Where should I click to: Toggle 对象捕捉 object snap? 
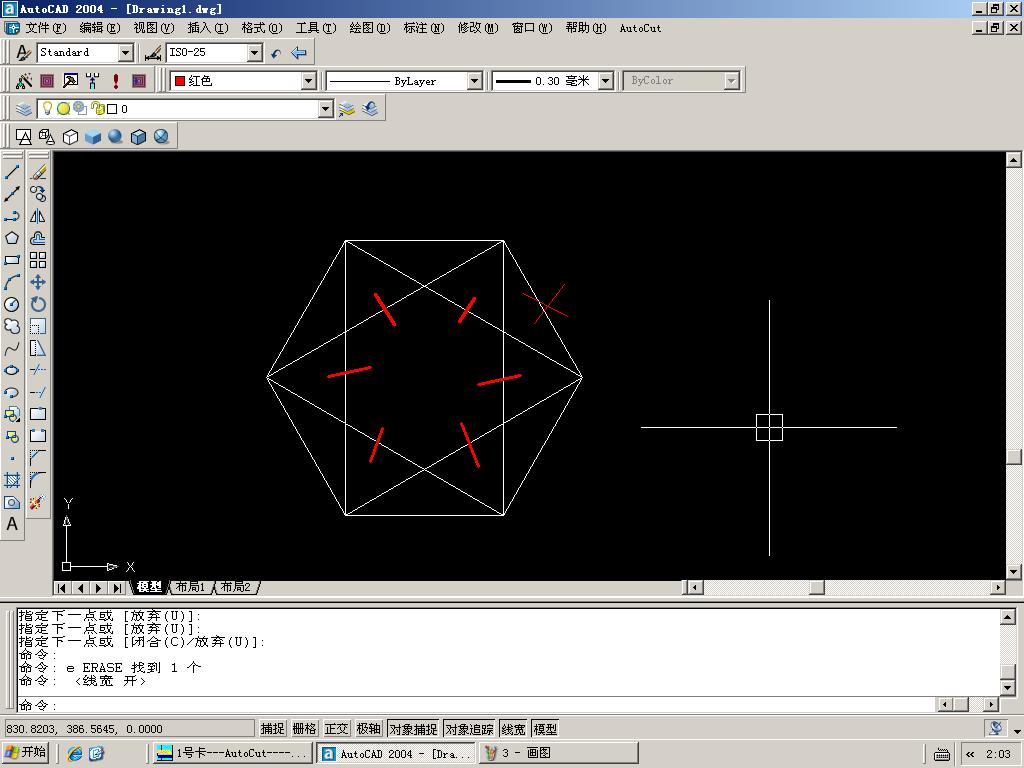[x=413, y=729]
